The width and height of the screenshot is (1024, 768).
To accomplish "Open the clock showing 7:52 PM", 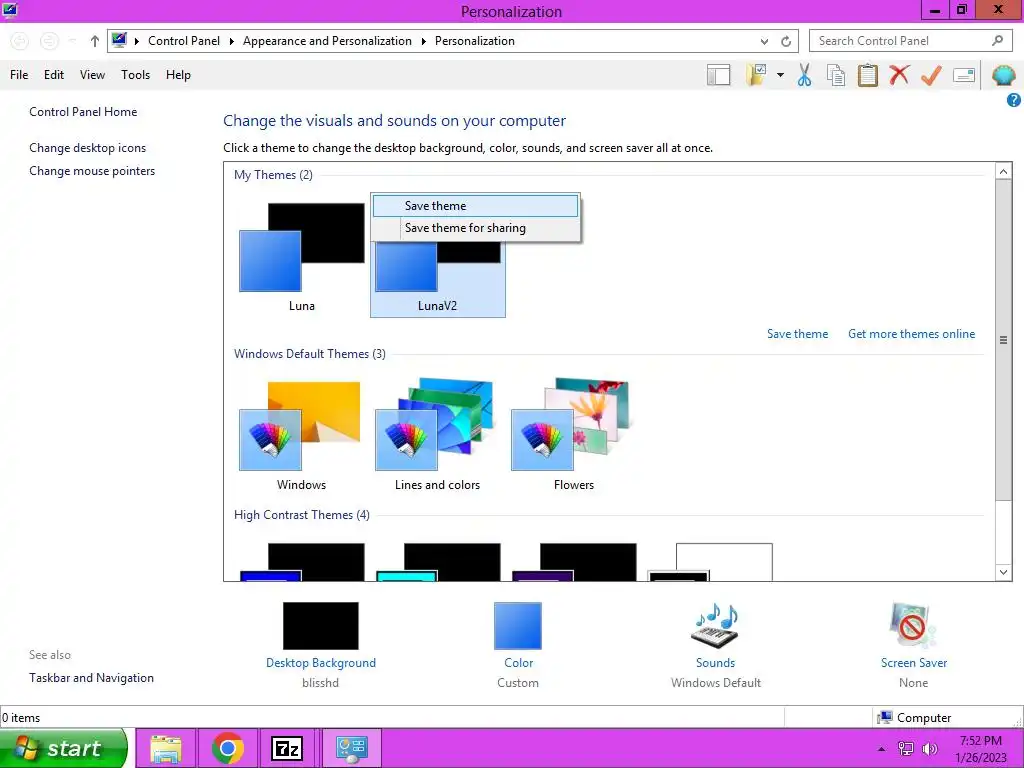I will click(x=981, y=749).
